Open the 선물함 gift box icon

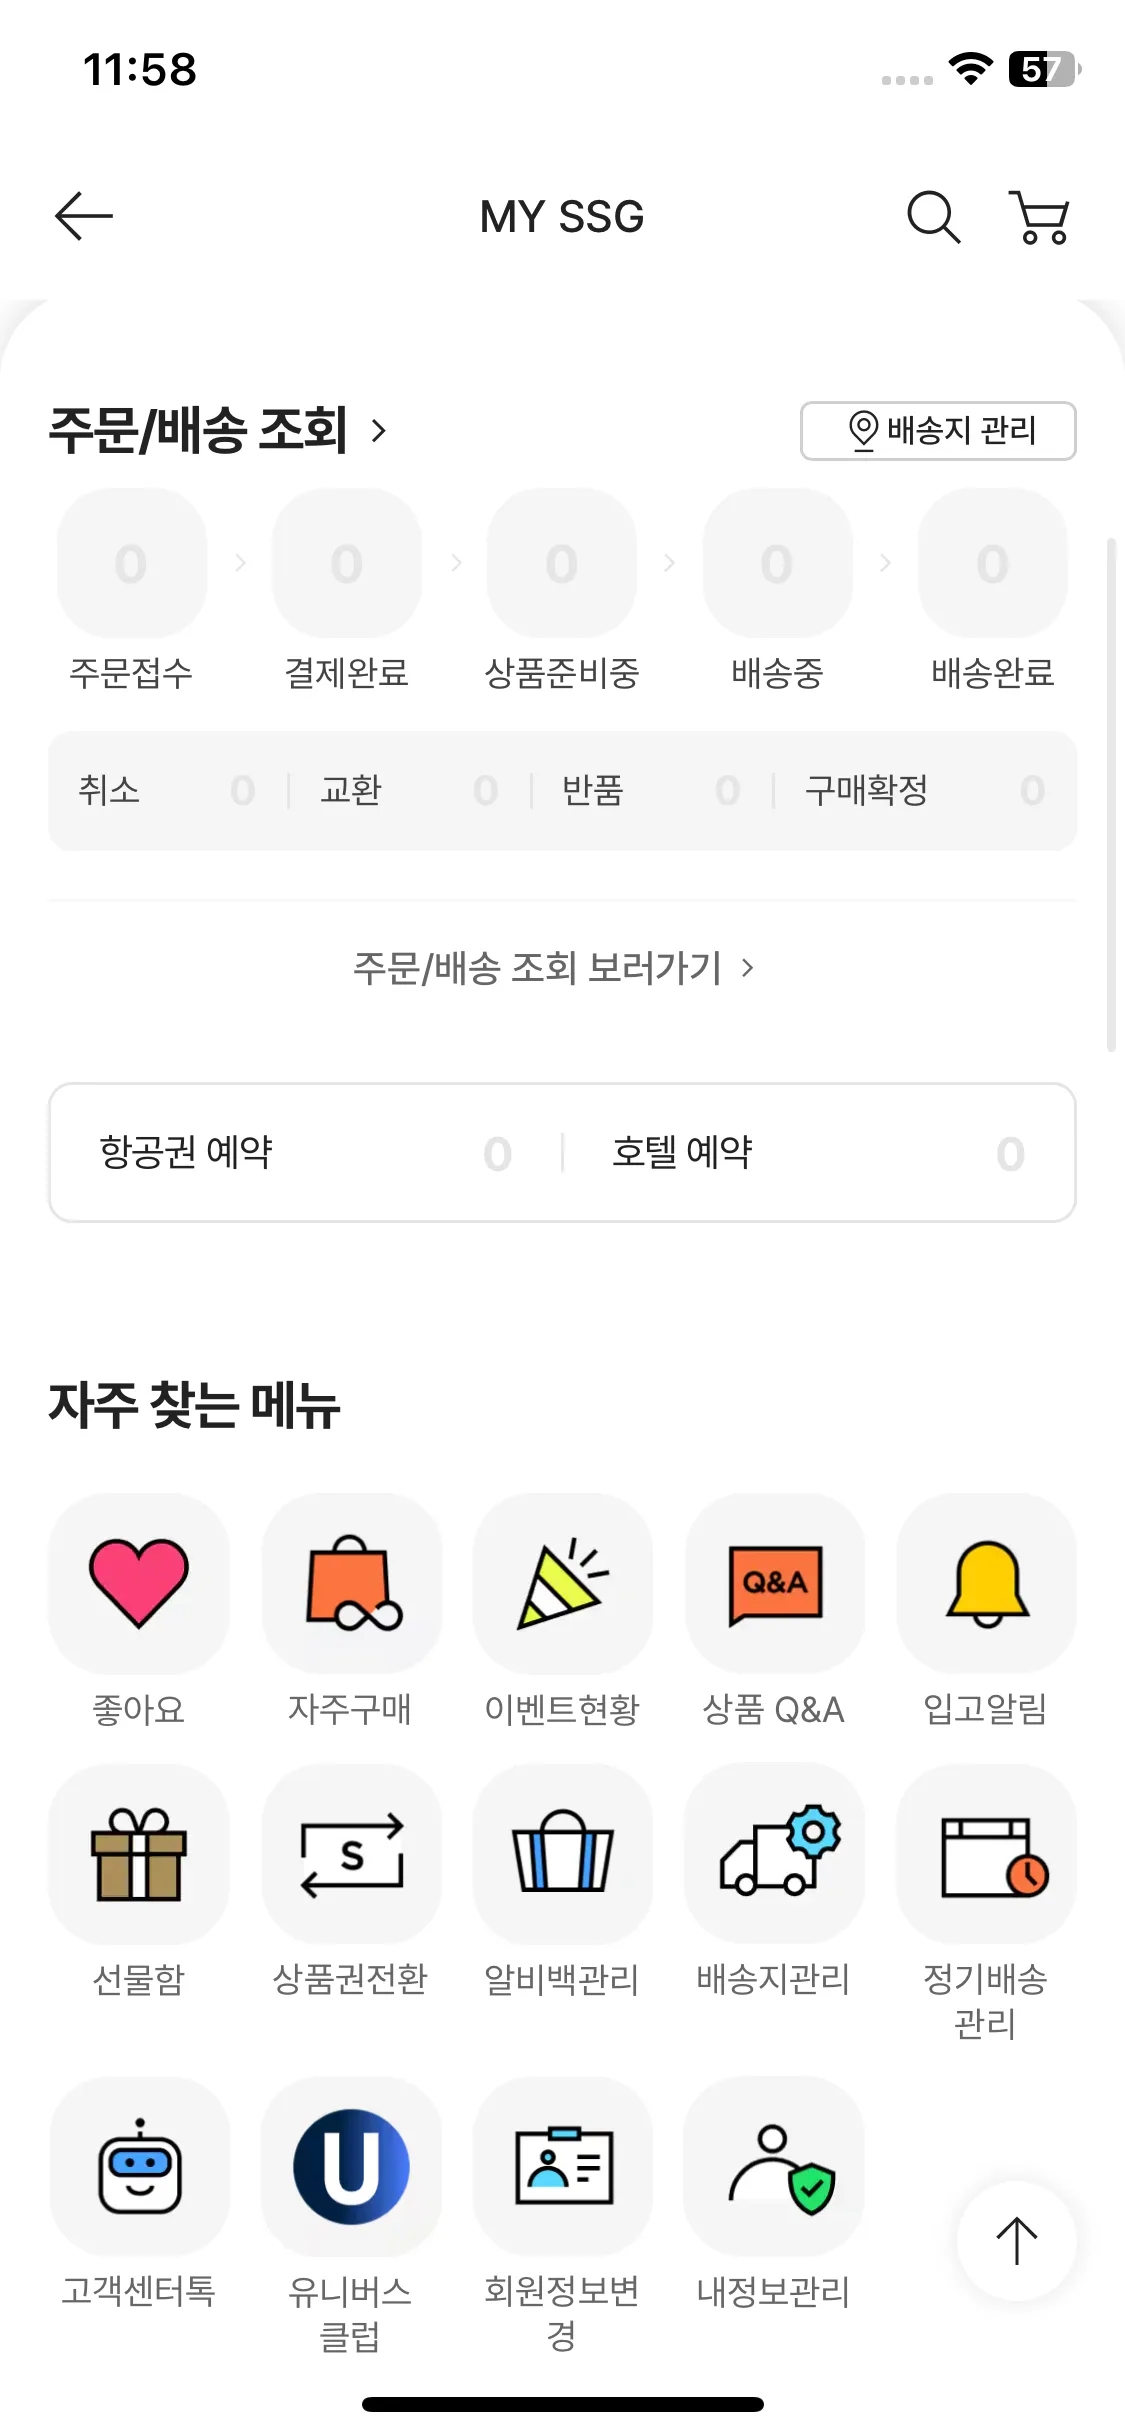(x=139, y=1854)
